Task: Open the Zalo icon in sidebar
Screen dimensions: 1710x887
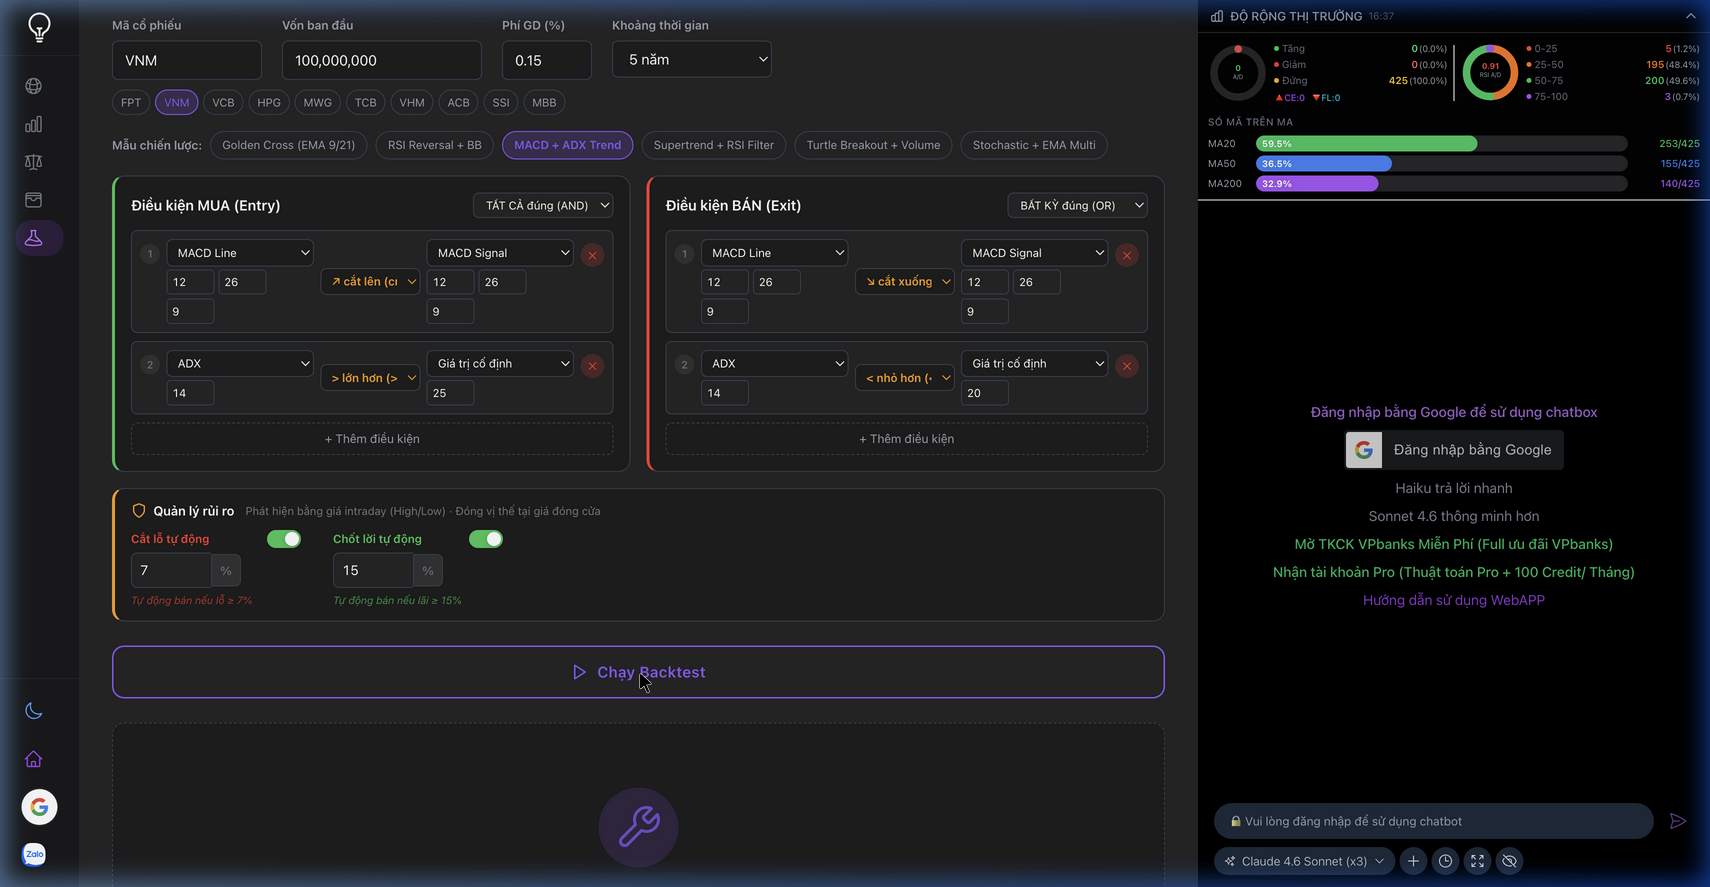Action: click(34, 854)
